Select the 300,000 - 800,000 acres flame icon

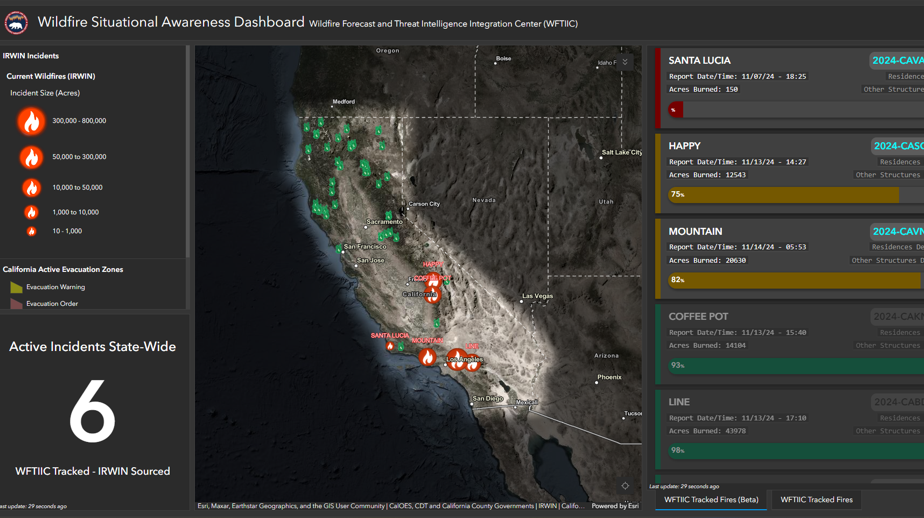[x=31, y=121]
